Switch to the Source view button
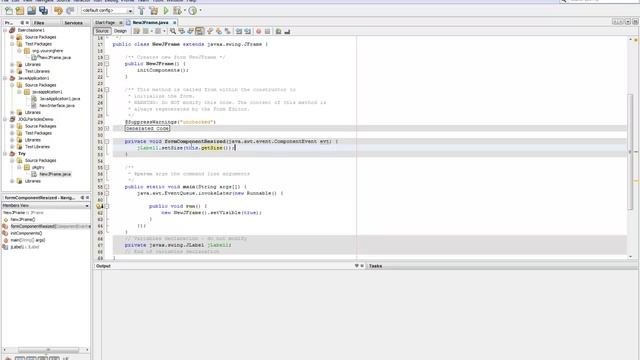This screenshot has width=640, height=360. [102, 31]
